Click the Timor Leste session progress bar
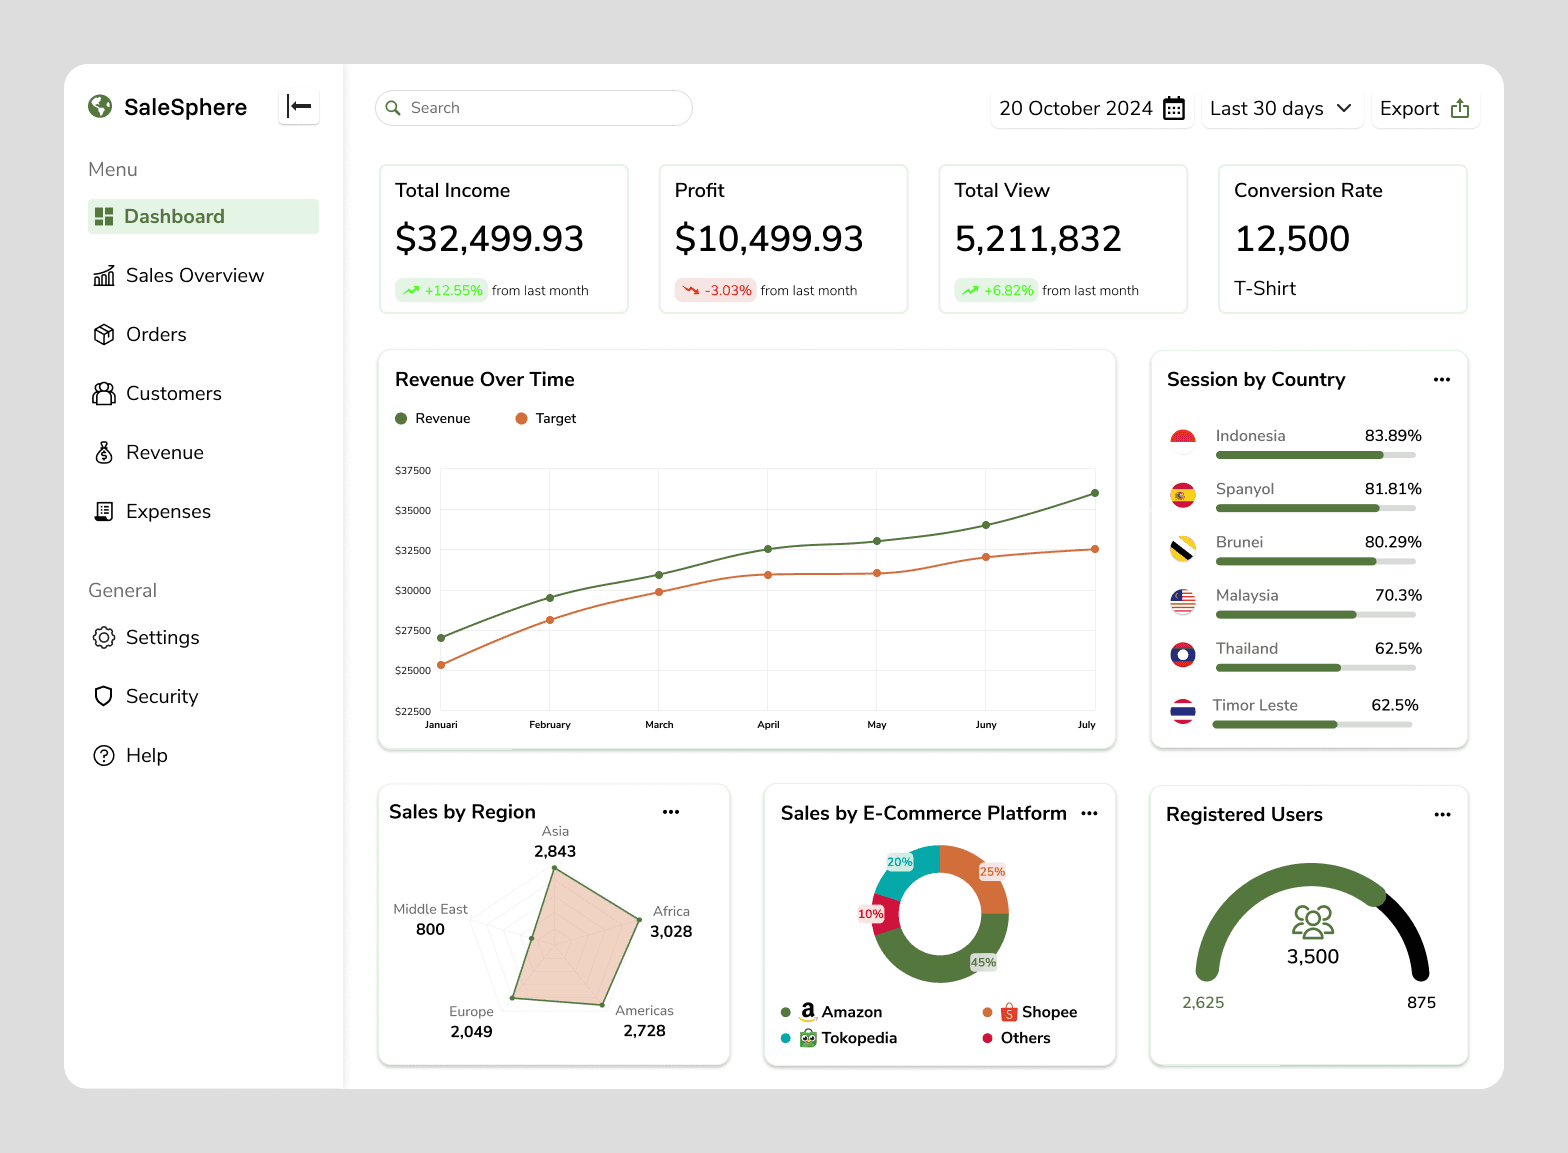 pos(1313,724)
